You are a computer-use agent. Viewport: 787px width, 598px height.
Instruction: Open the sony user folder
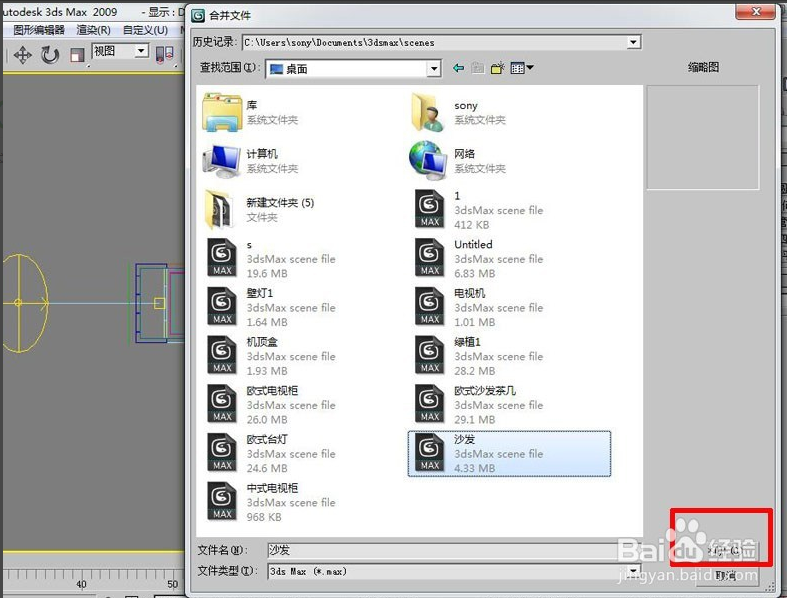(x=458, y=112)
